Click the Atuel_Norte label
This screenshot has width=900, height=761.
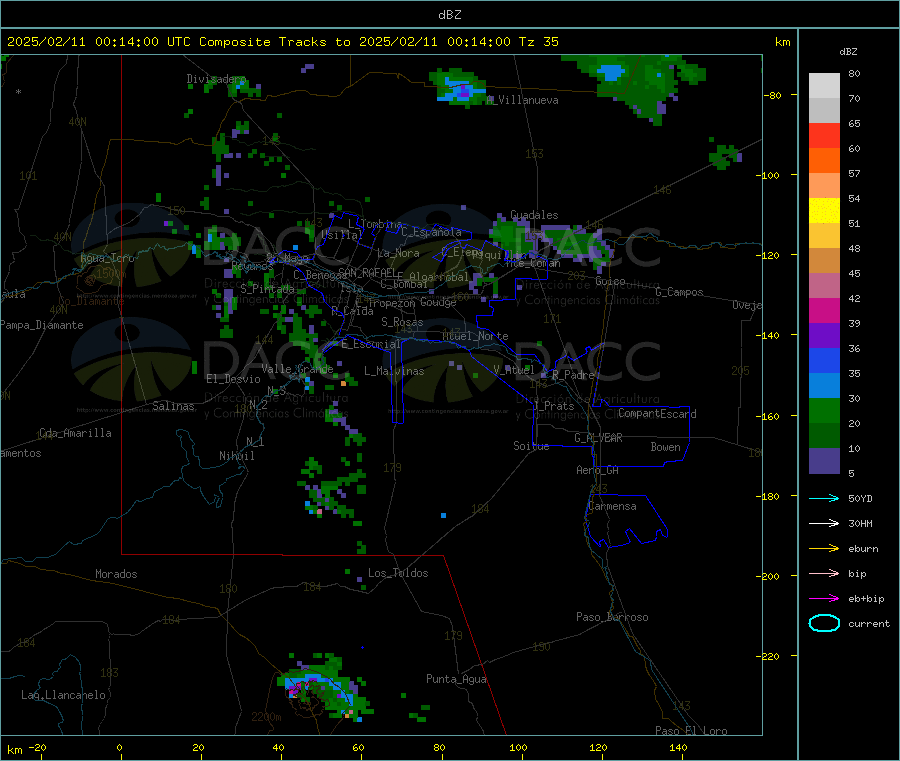point(475,336)
